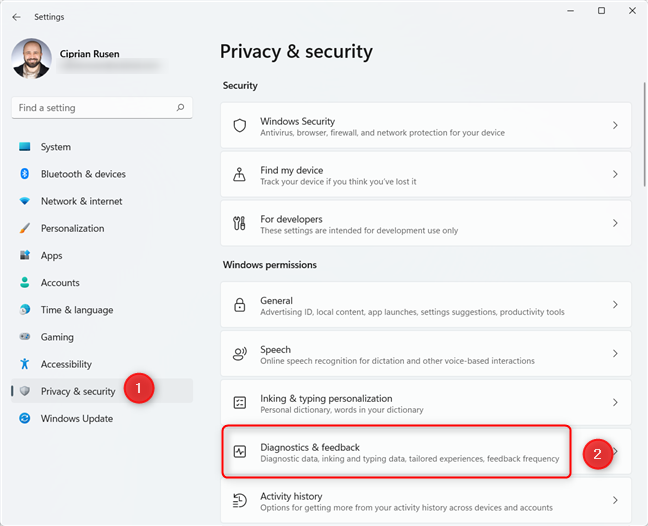Expand Windows Security with its chevron
648x526 pixels.
[x=615, y=125]
